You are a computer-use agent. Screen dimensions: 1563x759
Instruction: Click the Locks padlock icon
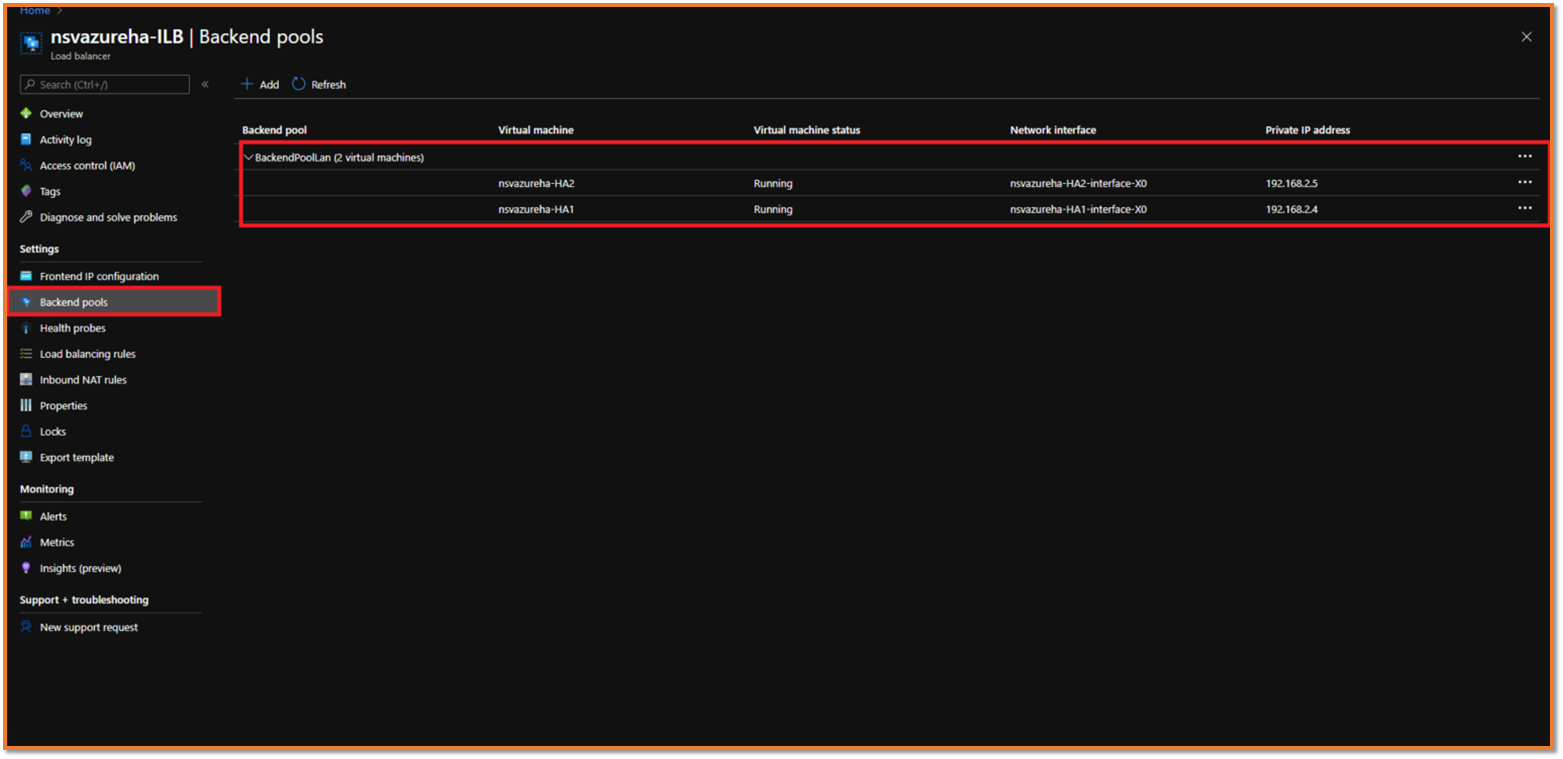[26, 432]
